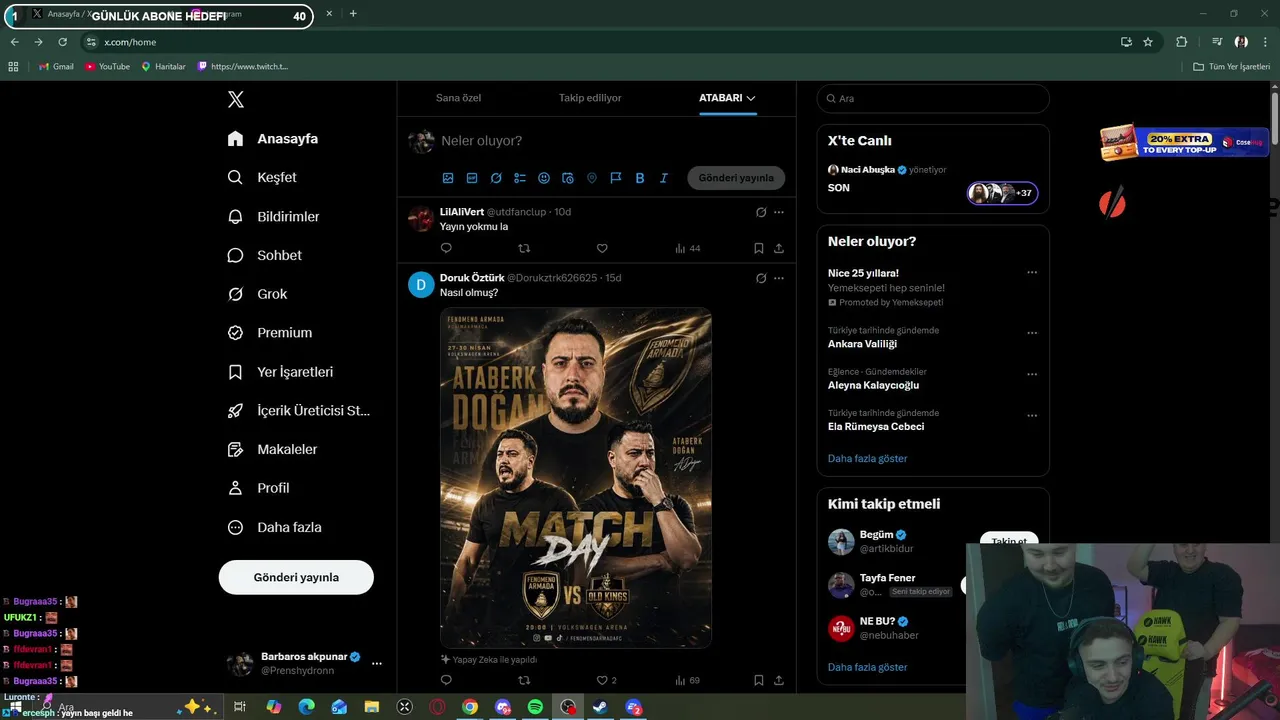Share LilAliVert's post
Image resolution: width=1280 pixels, height=720 pixels.
tap(779, 248)
